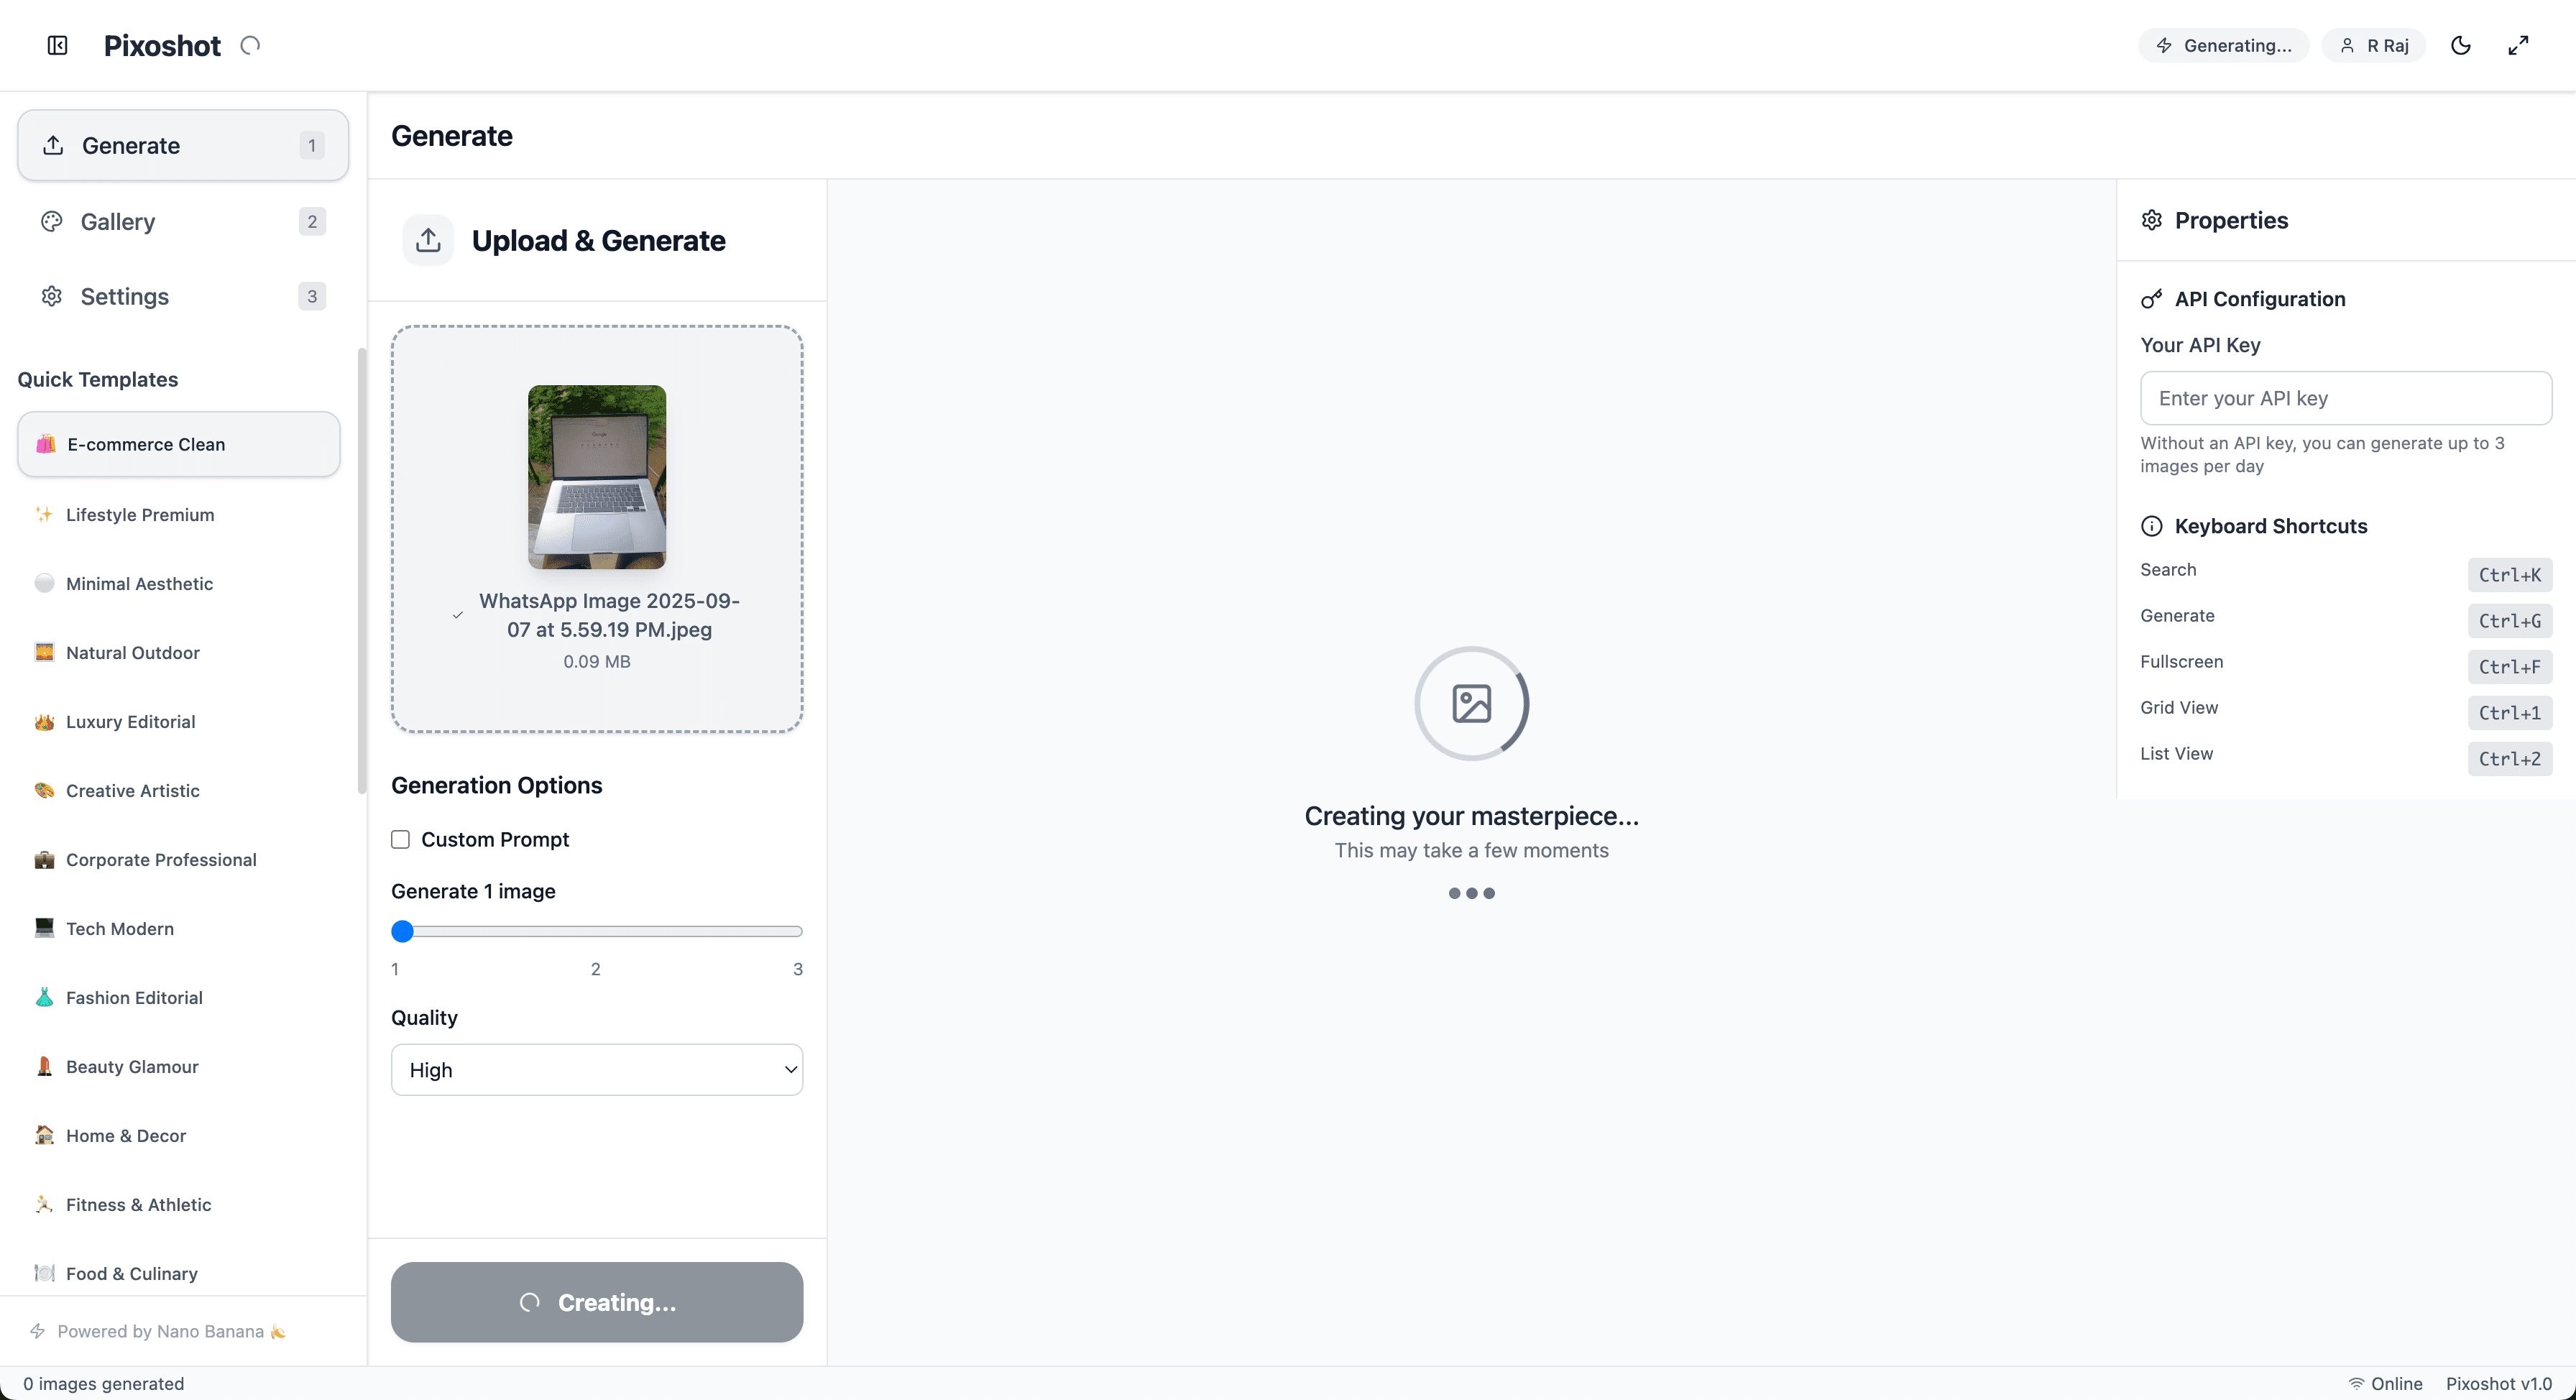The width and height of the screenshot is (2576, 1400).
Task: Toggle the E-commerce Clean template selection
Action: point(178,444)
